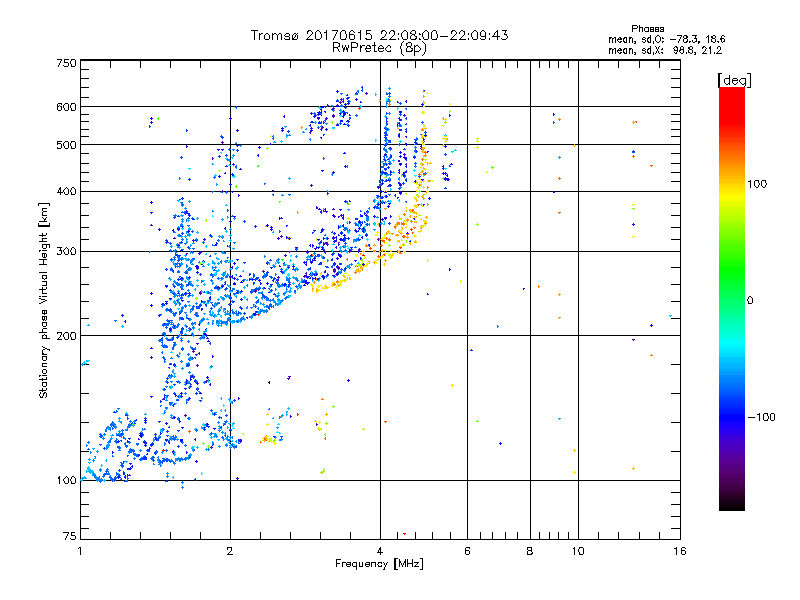Click the '75' tick at y-axis bottom
Image resolution: width=800 pixels, height=600 pixels.
tap(69, 537)
